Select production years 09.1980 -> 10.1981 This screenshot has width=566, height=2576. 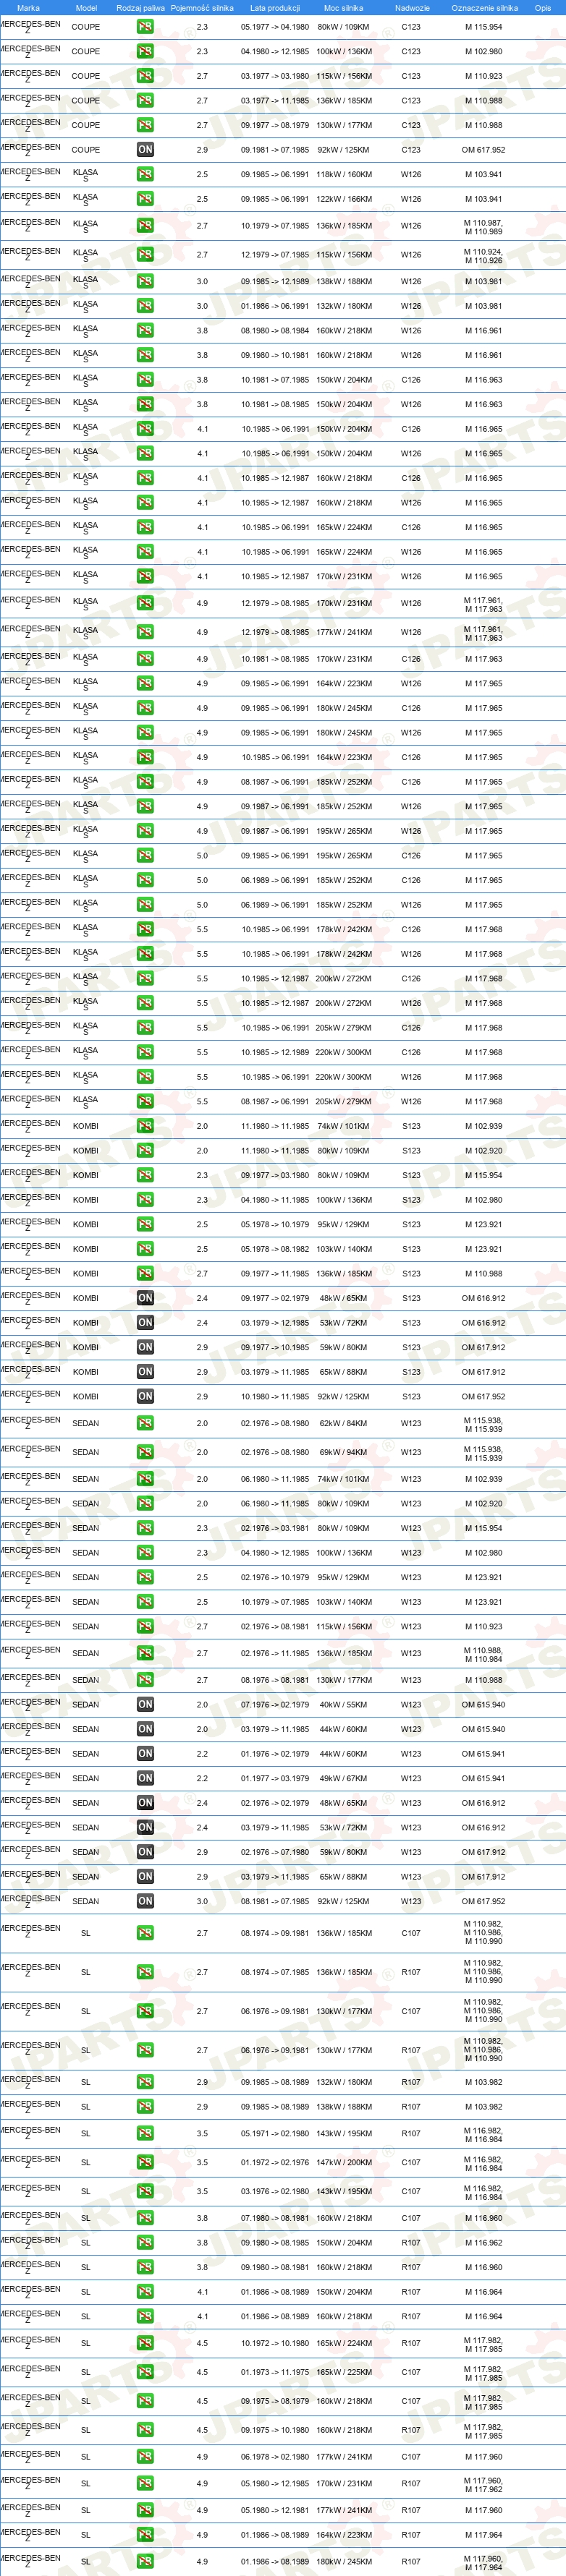pyautogui.click(x=275, y=355)
